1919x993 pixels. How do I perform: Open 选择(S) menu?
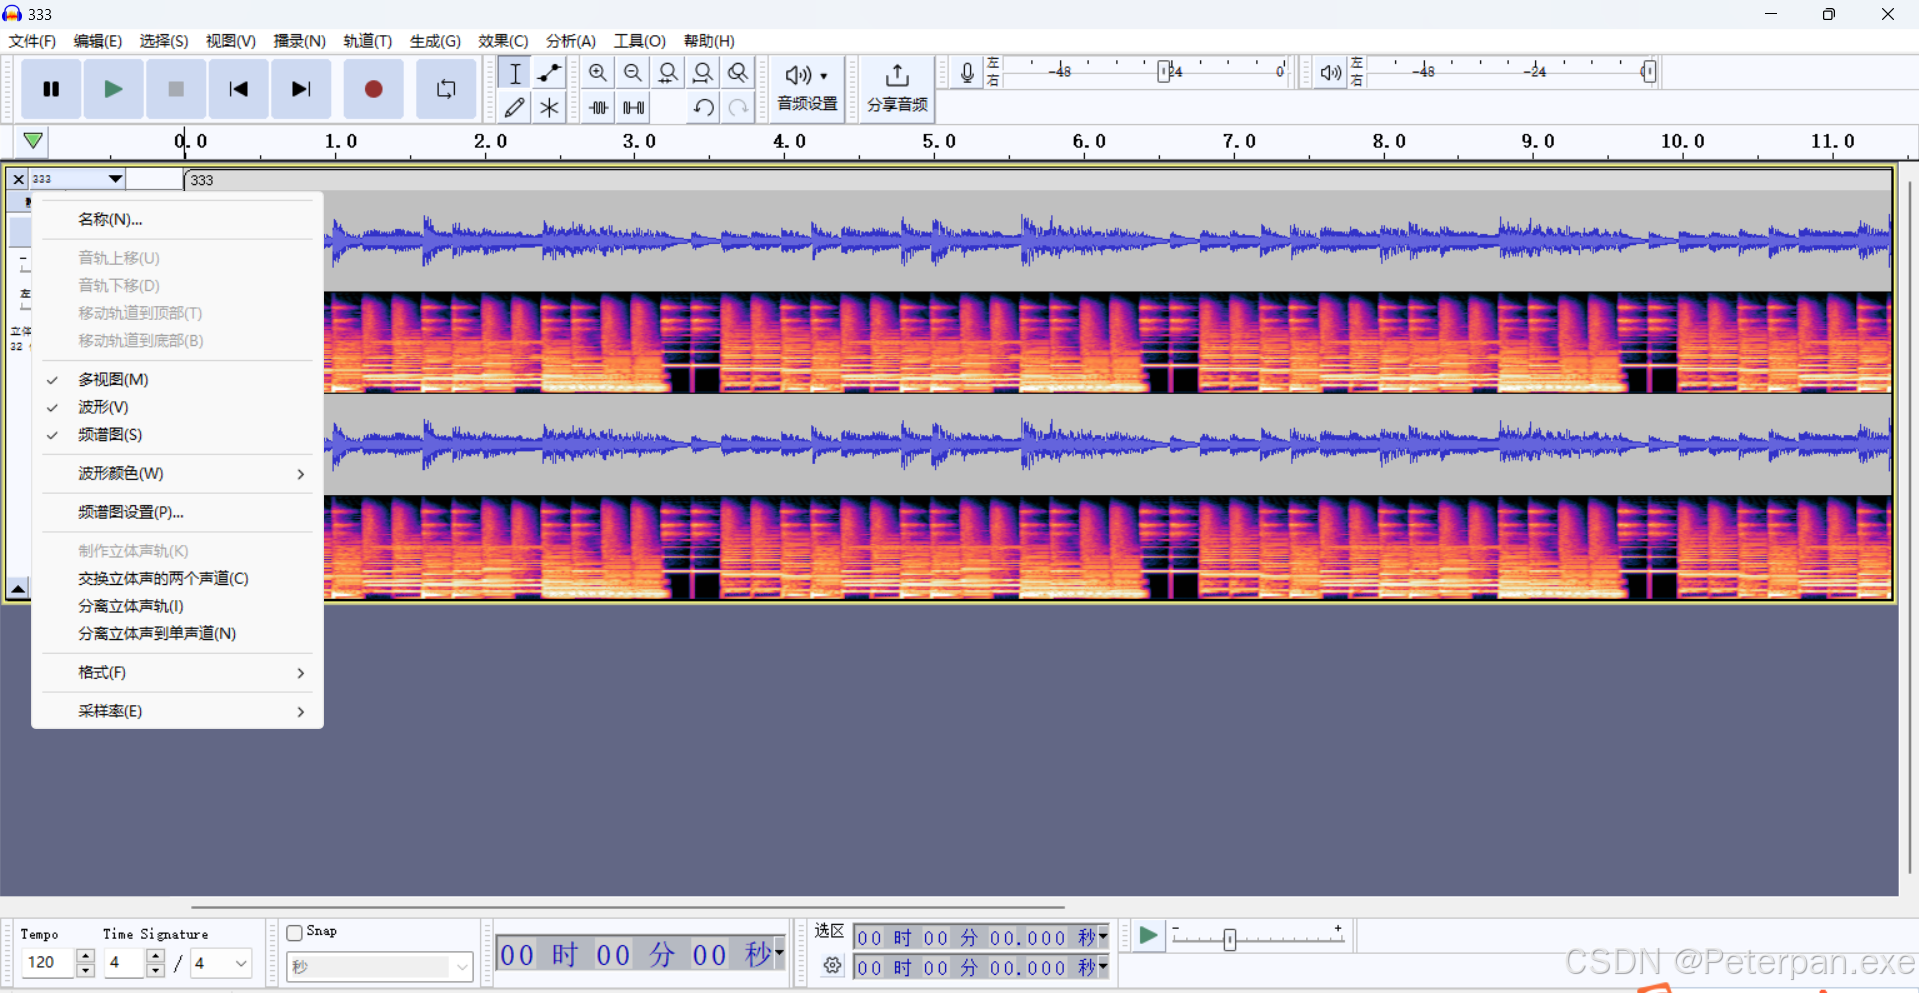(x=164, y=41)
